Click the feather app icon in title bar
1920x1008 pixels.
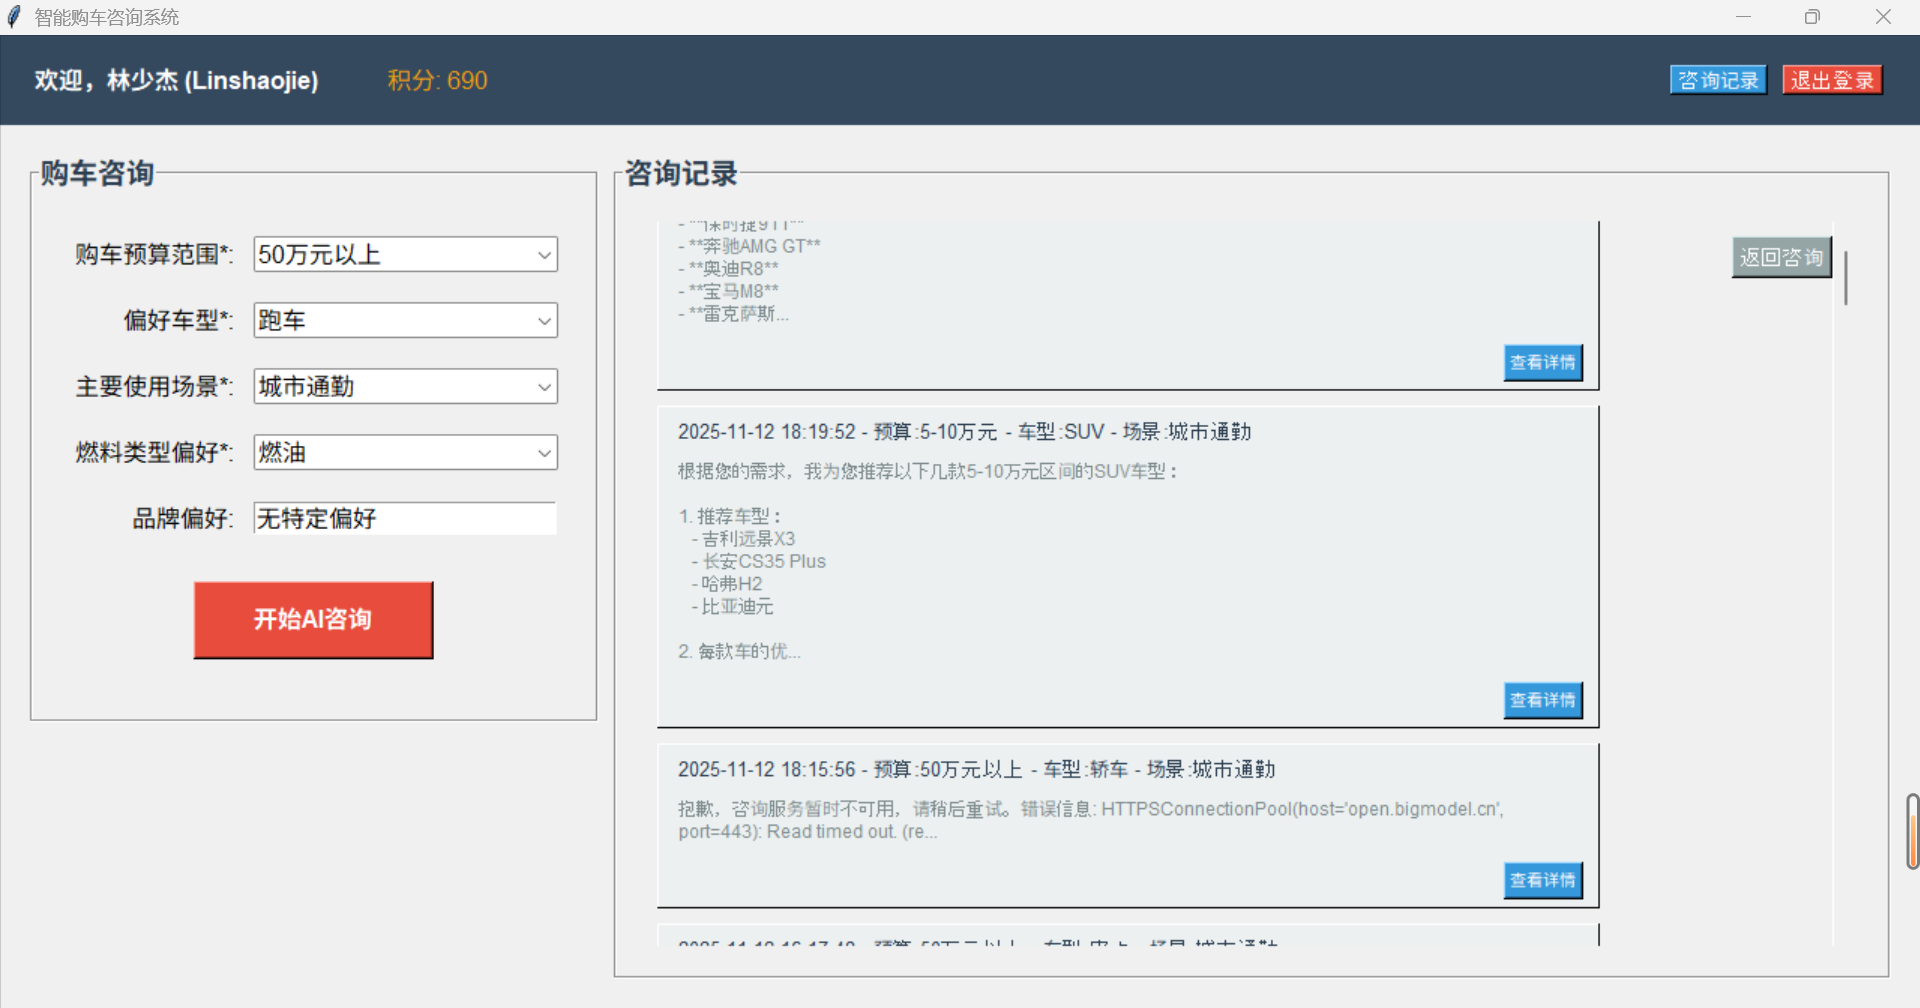14,17
